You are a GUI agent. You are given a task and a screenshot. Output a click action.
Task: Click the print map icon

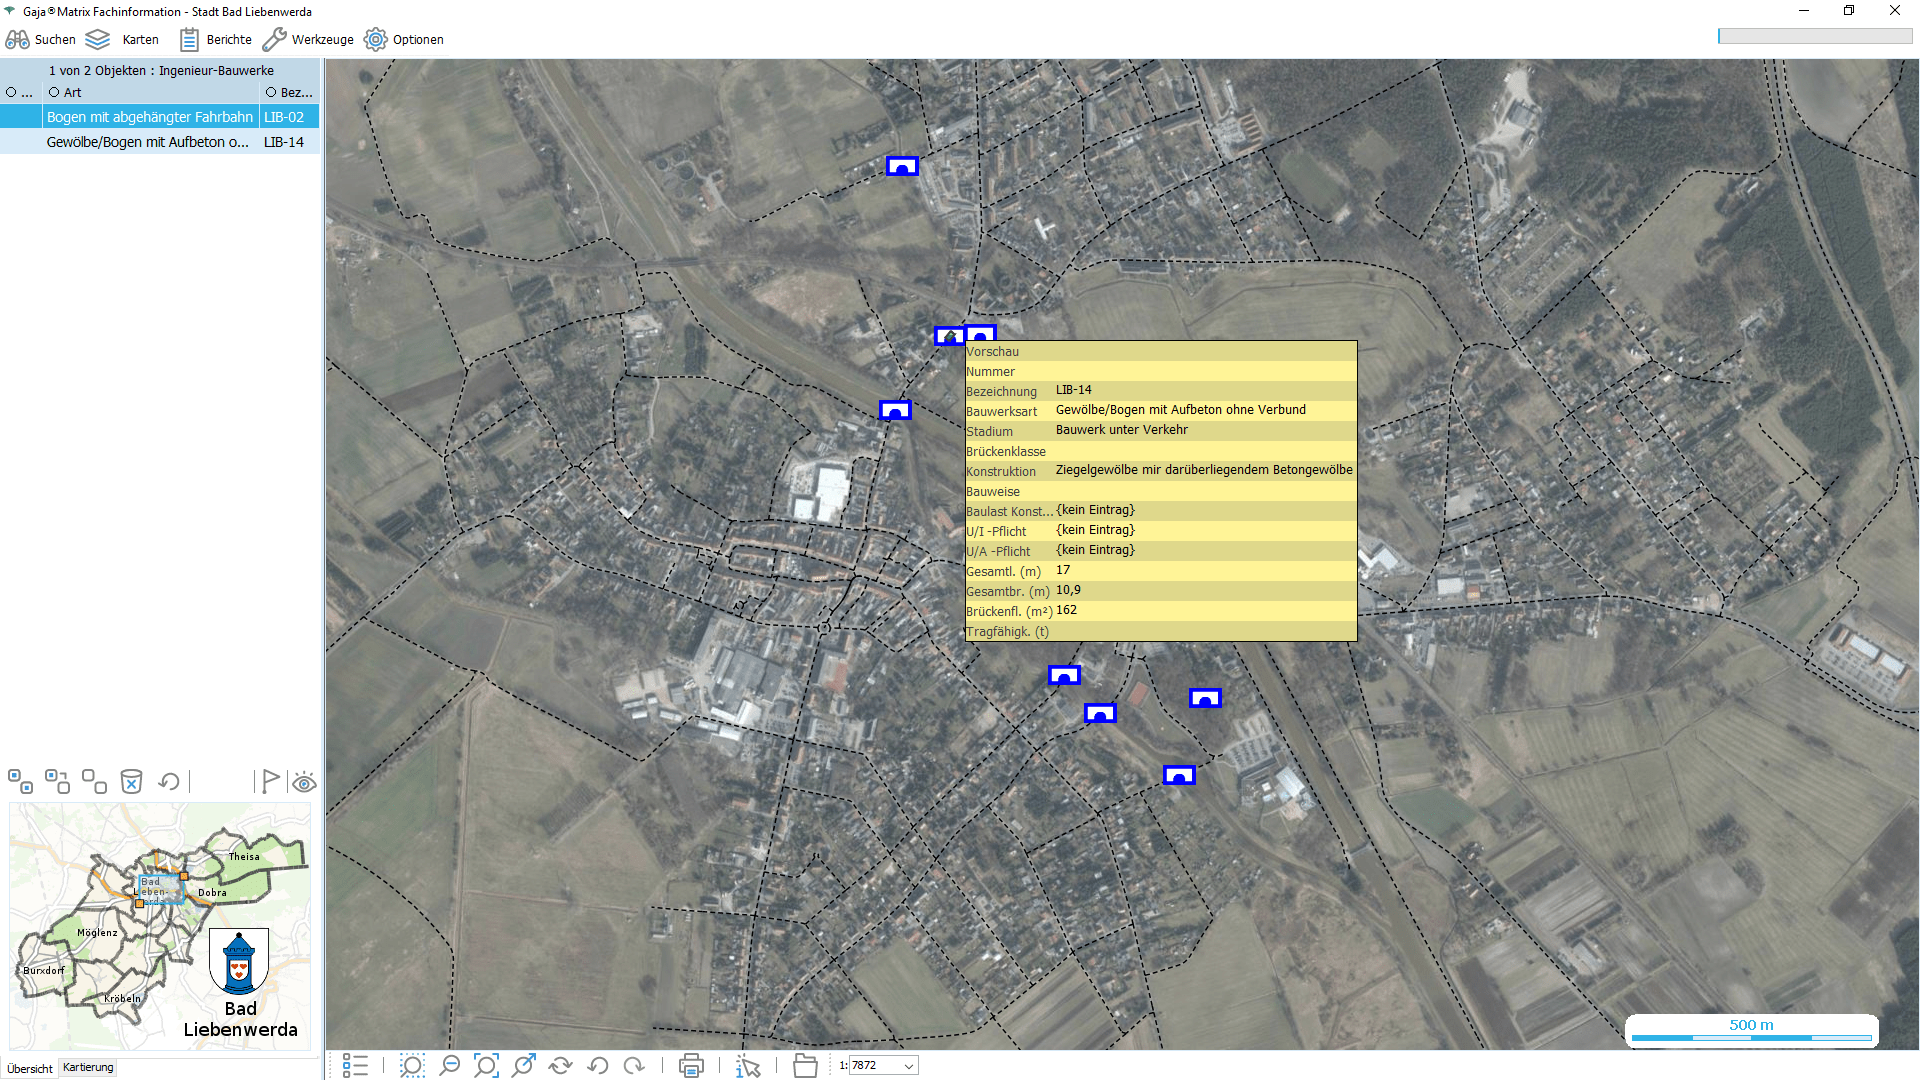click(690, 1066)
